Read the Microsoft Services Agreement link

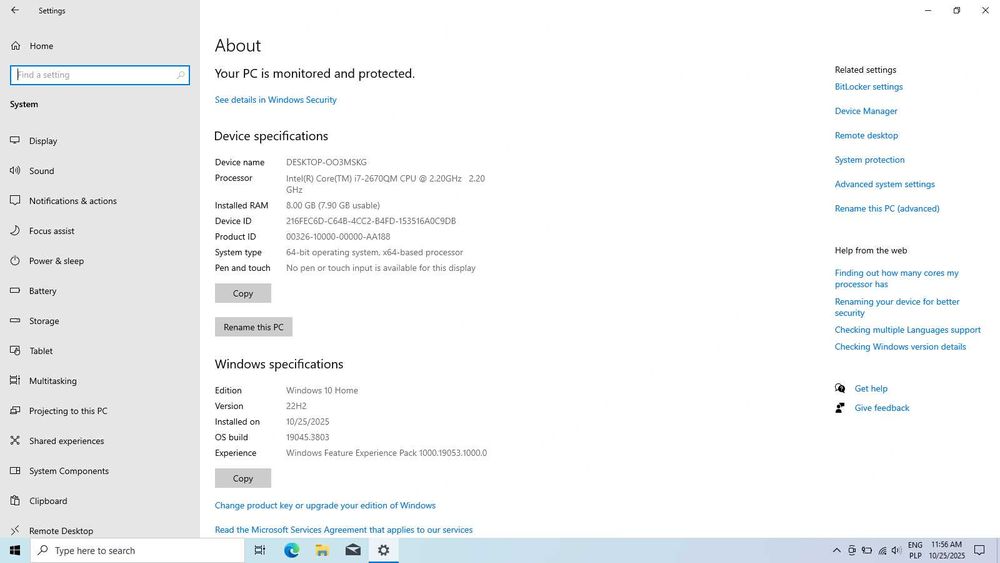click(x=344, y=530)
